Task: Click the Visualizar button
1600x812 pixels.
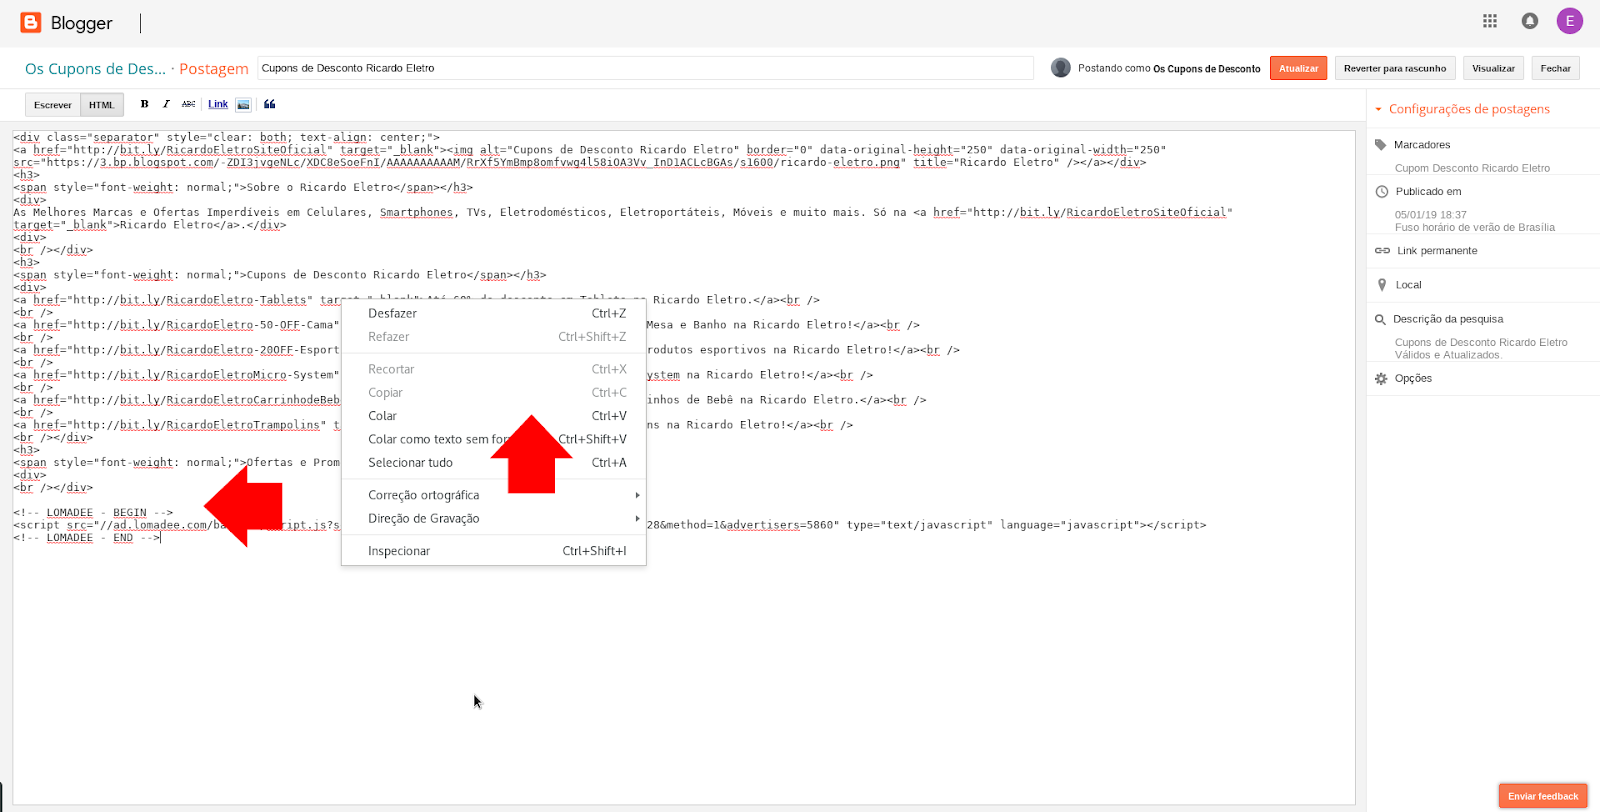Action: (1493, 68)
